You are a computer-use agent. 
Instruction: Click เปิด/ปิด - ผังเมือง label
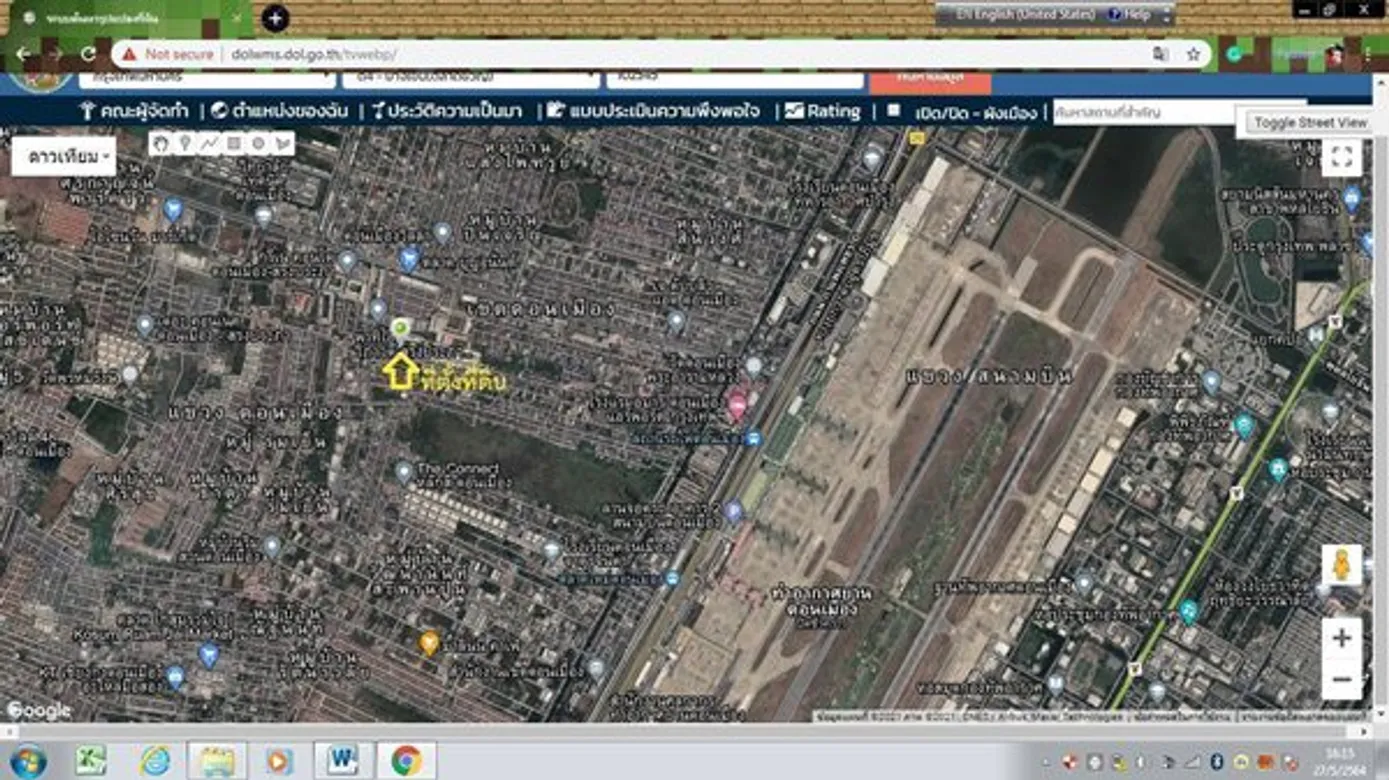[x=976, y=112]
